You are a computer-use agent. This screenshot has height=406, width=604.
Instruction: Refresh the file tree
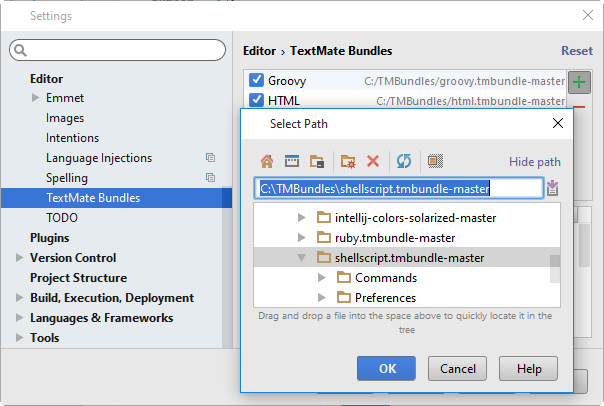coord(404,161)
